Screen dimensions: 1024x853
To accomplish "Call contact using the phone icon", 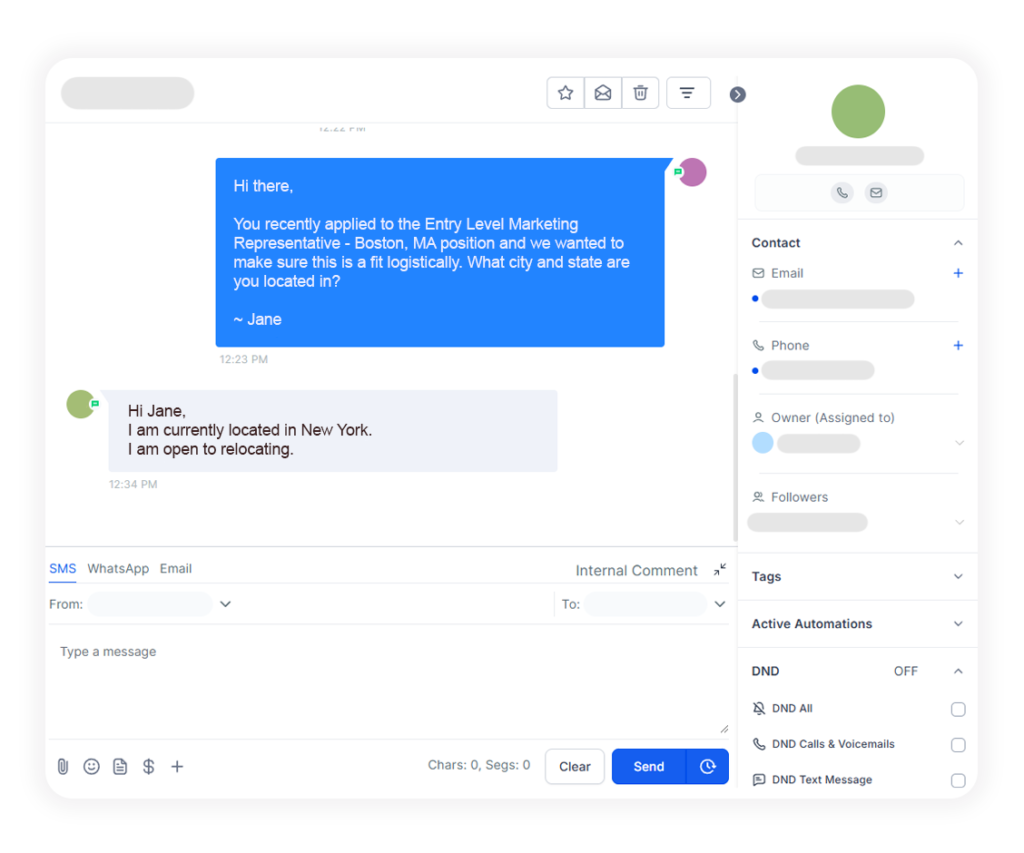I will [x=842, y=193].
